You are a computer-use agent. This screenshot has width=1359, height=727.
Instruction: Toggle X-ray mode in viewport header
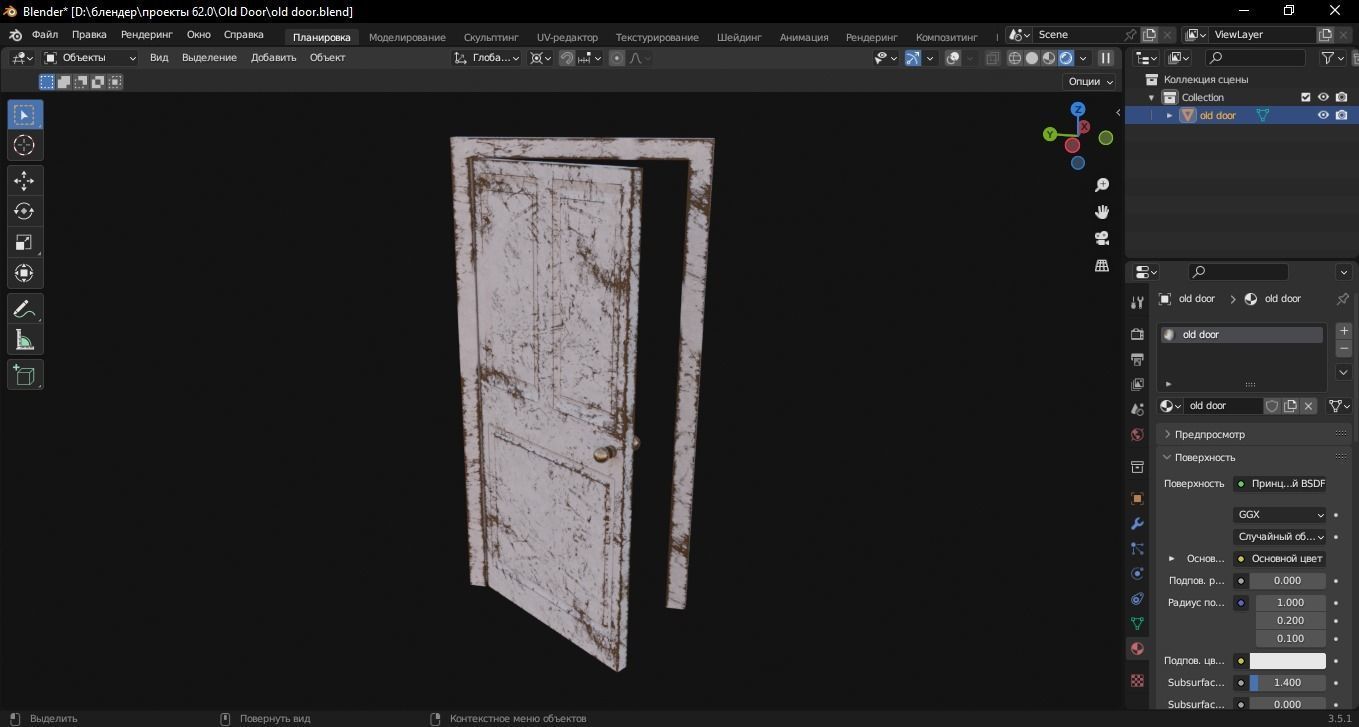pos(992,58)
